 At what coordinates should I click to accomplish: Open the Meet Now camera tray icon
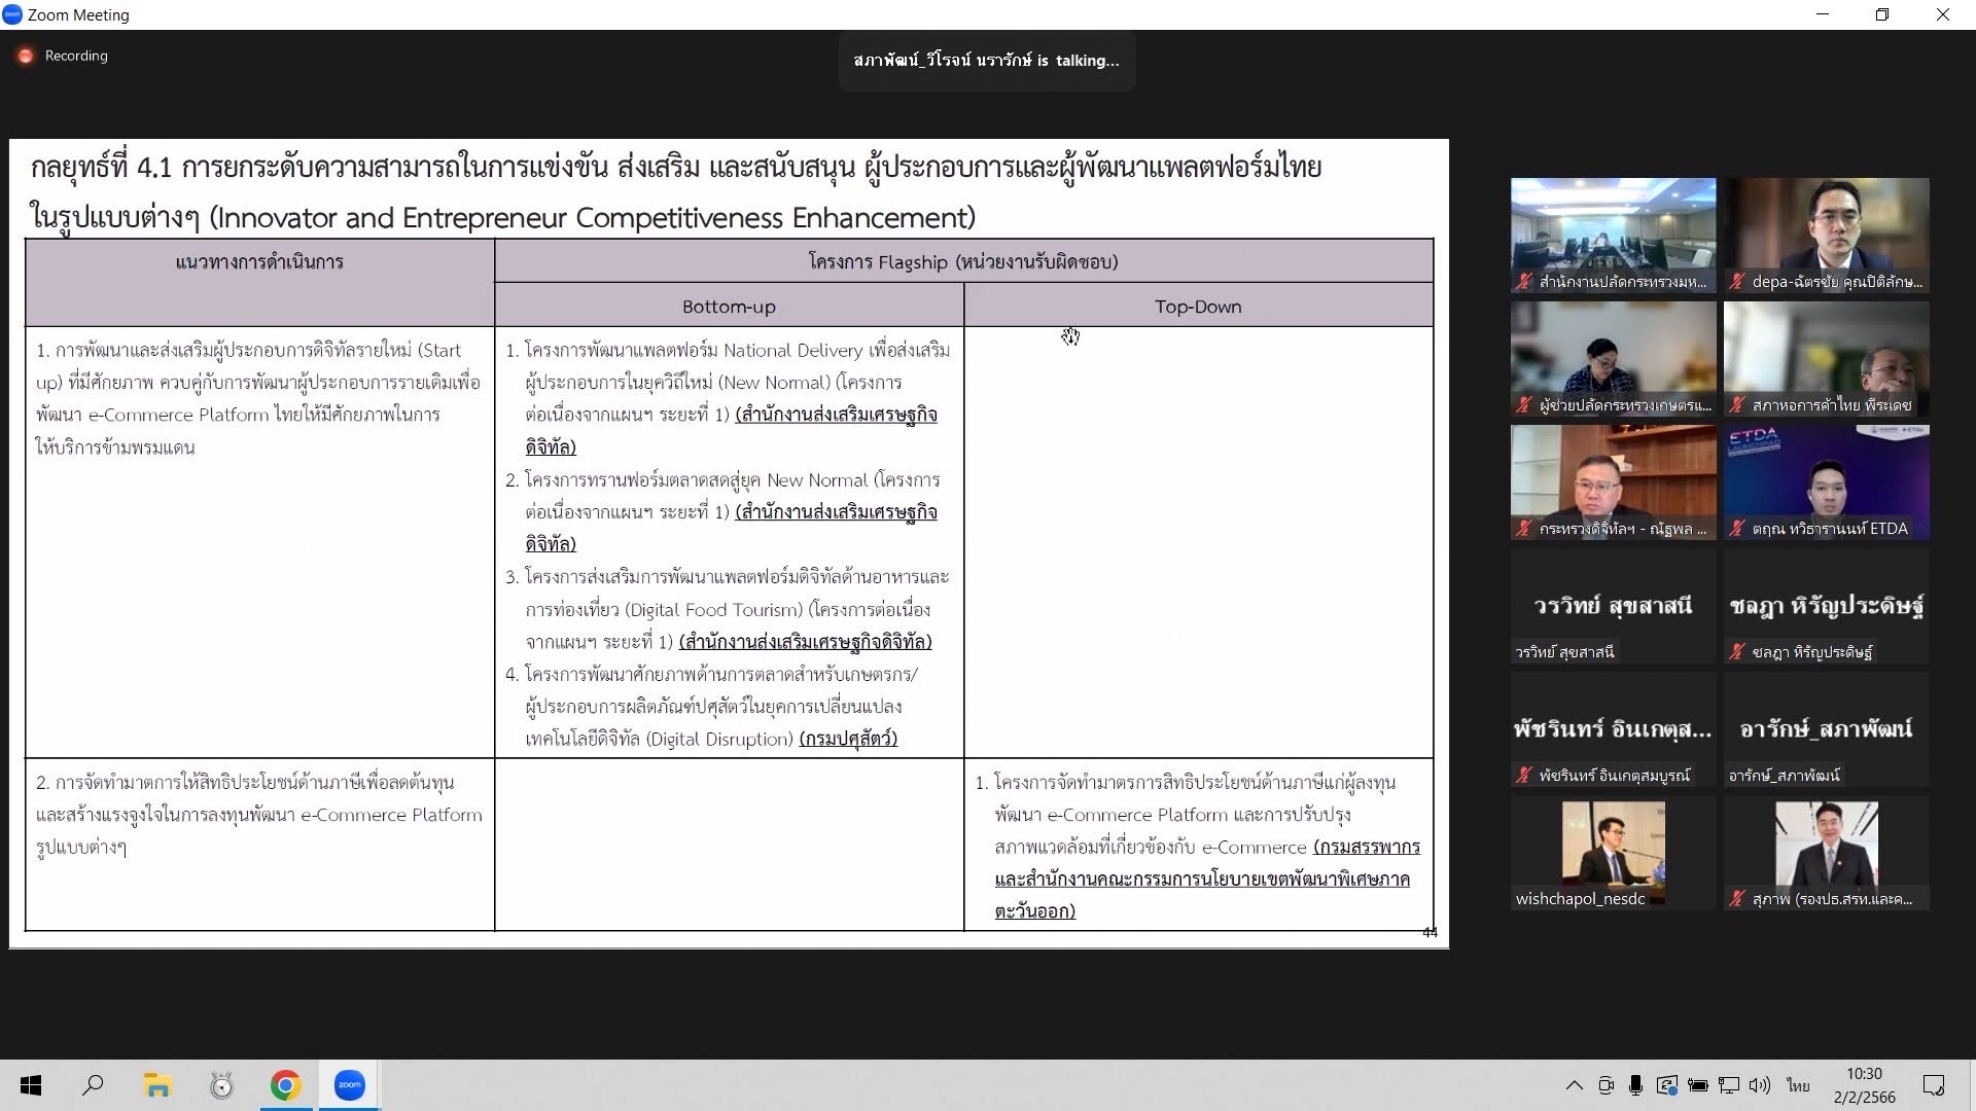[x=1606, y=1085]
